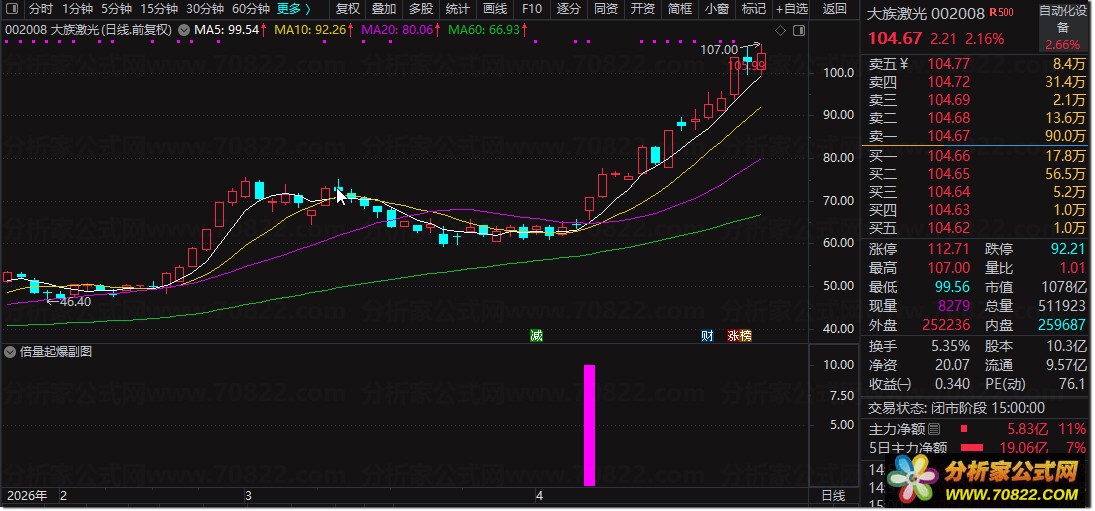Click the 叠加 overlay button
The image size is (1095, 511).
tap(383, 9)
